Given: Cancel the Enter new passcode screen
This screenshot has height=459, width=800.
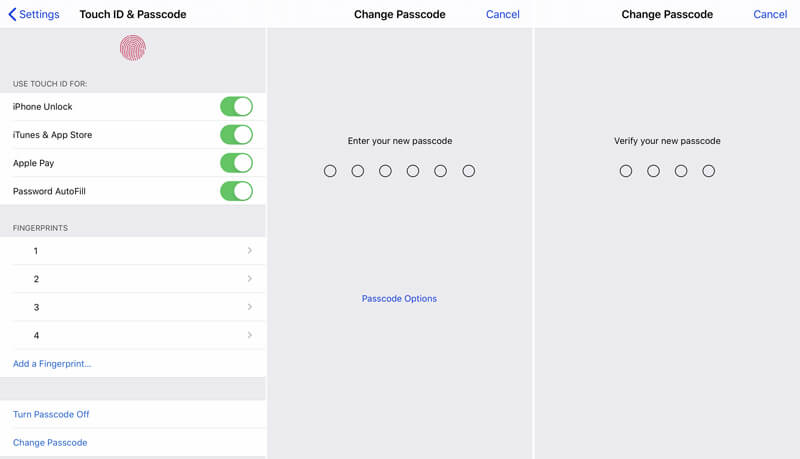Looking at the screenshot, I should (502, 14).
